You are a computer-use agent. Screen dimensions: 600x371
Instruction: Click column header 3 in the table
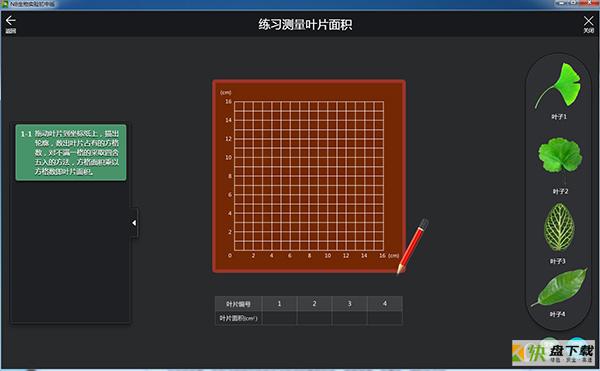(349, 304)
